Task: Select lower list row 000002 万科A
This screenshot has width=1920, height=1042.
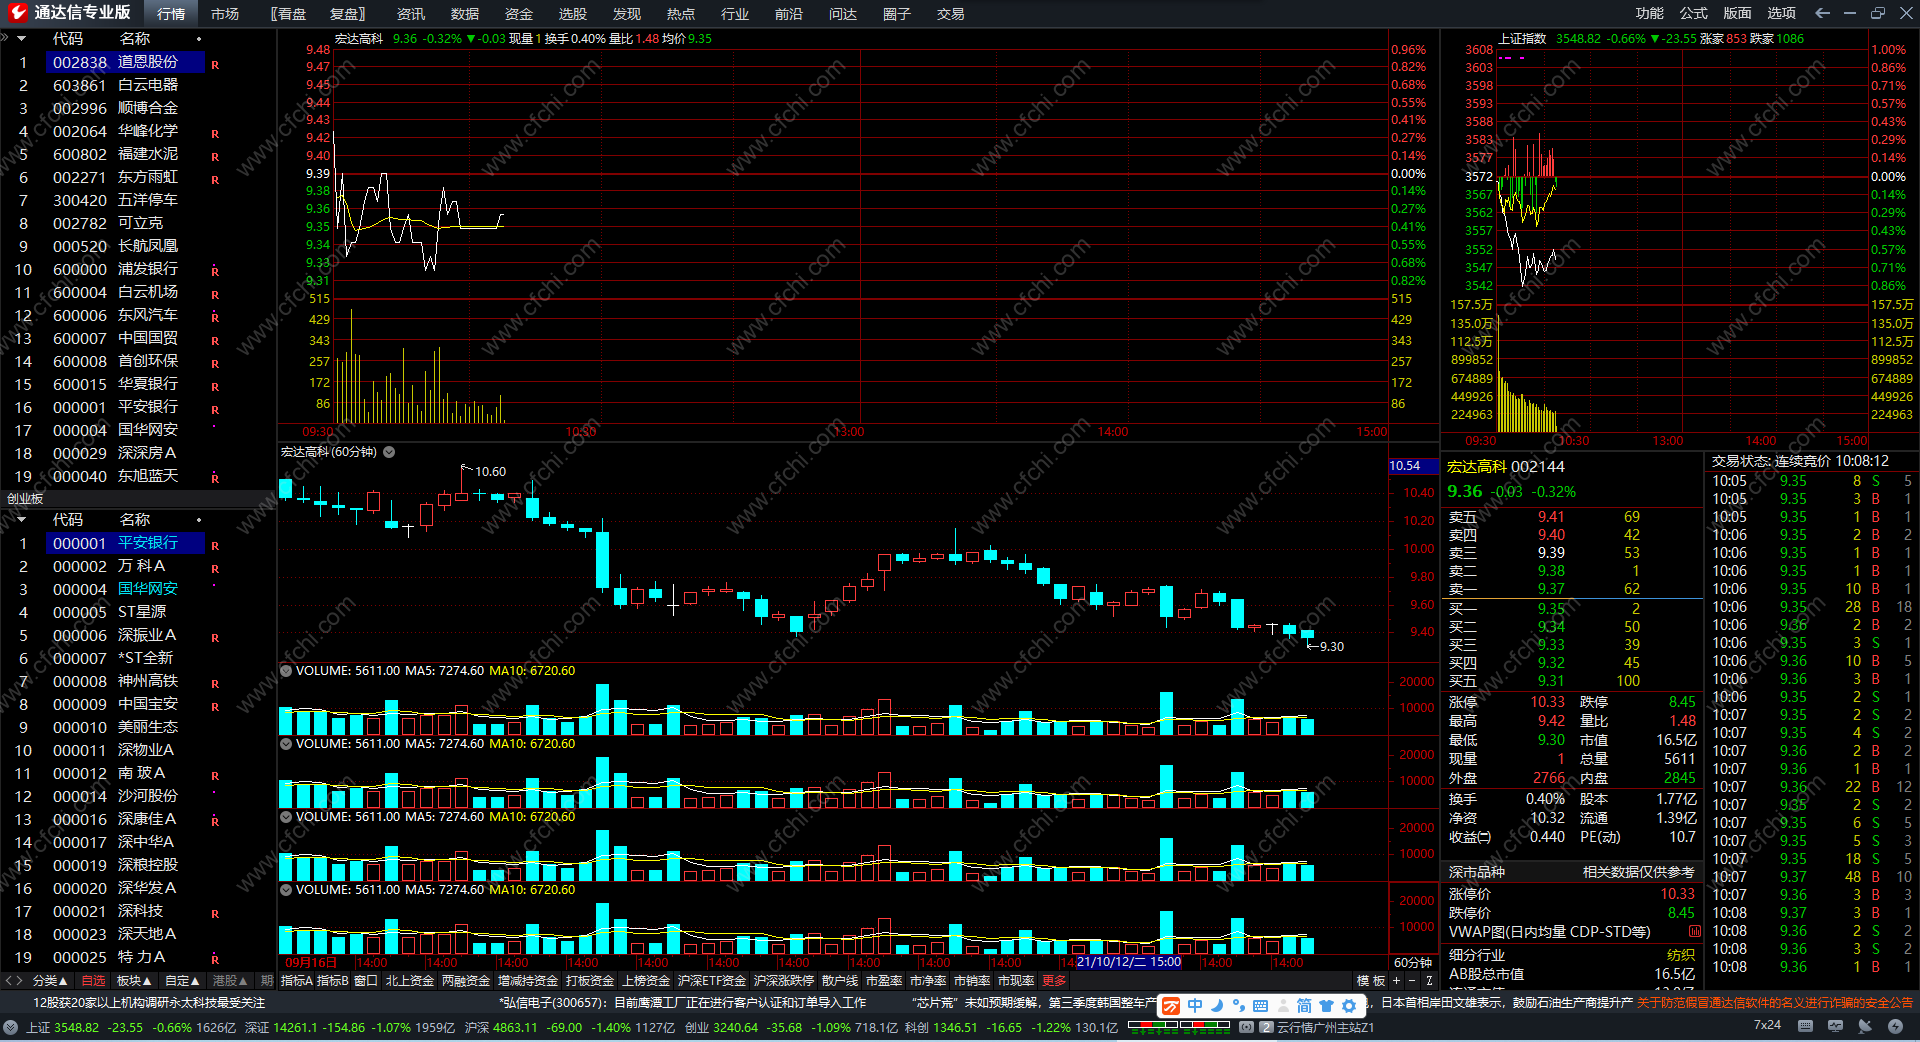Action: click(138, 566)
